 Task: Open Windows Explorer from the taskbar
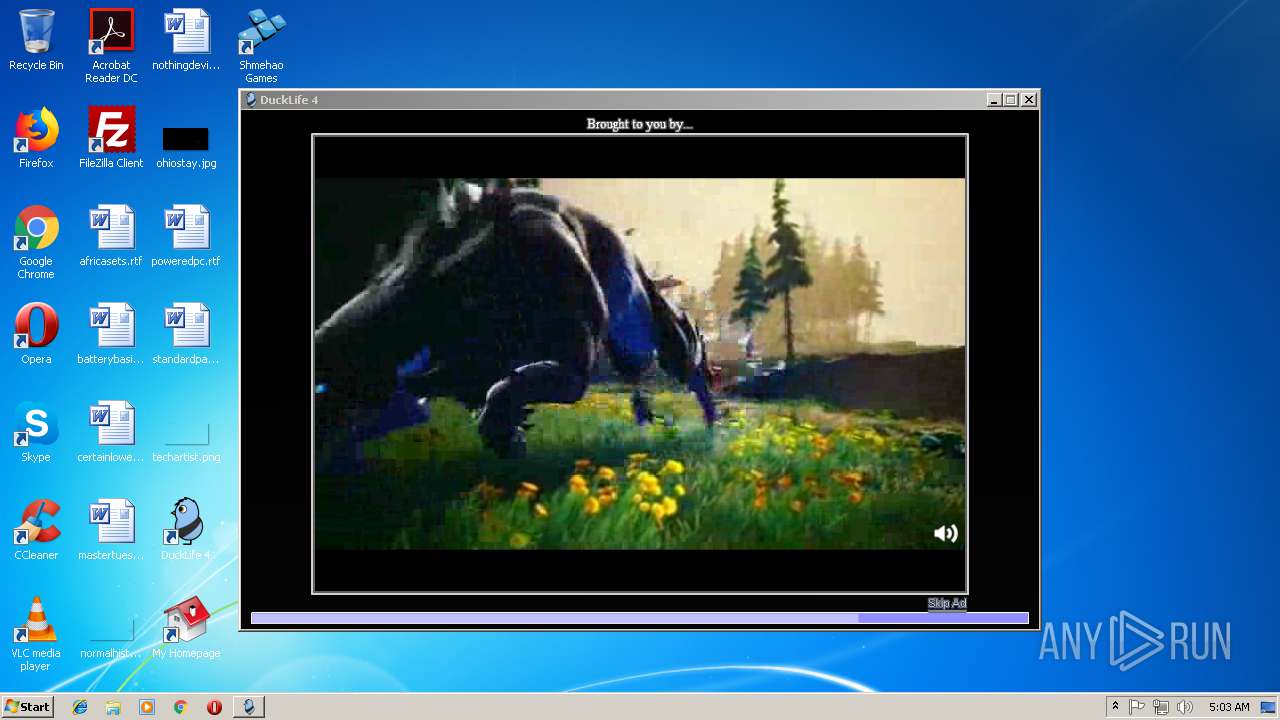(x=113, y=707)
